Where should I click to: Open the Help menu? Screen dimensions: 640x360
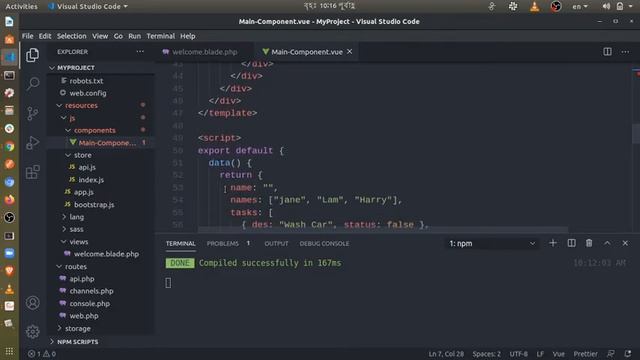click(188, 36)
